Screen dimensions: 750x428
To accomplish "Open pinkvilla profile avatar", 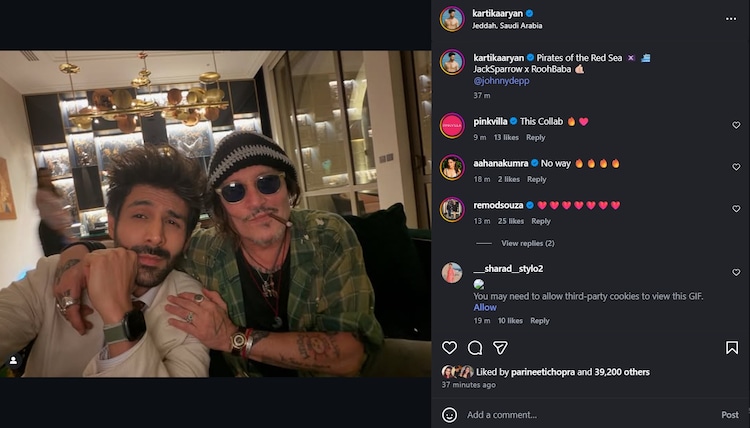I will 452,126.
